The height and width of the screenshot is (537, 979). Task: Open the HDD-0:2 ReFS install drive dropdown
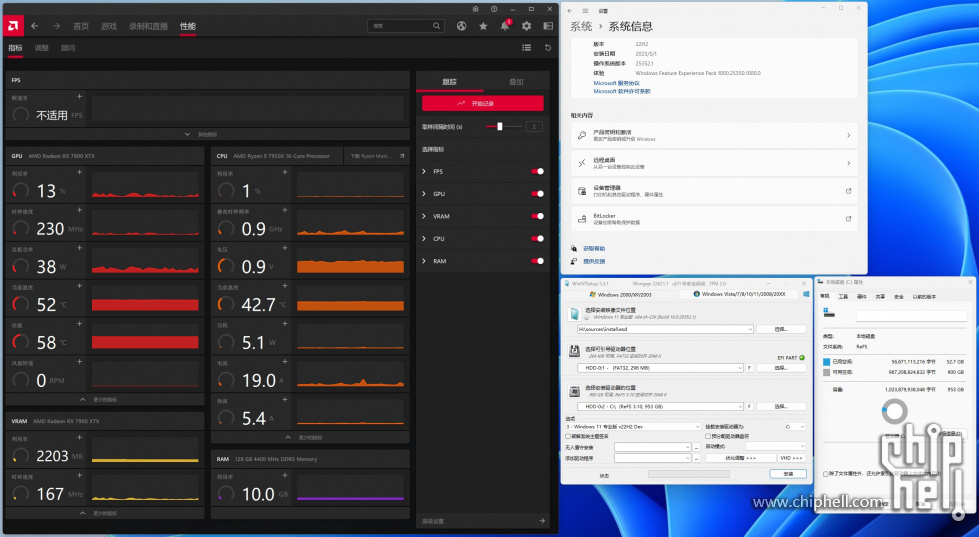point(740,406)
